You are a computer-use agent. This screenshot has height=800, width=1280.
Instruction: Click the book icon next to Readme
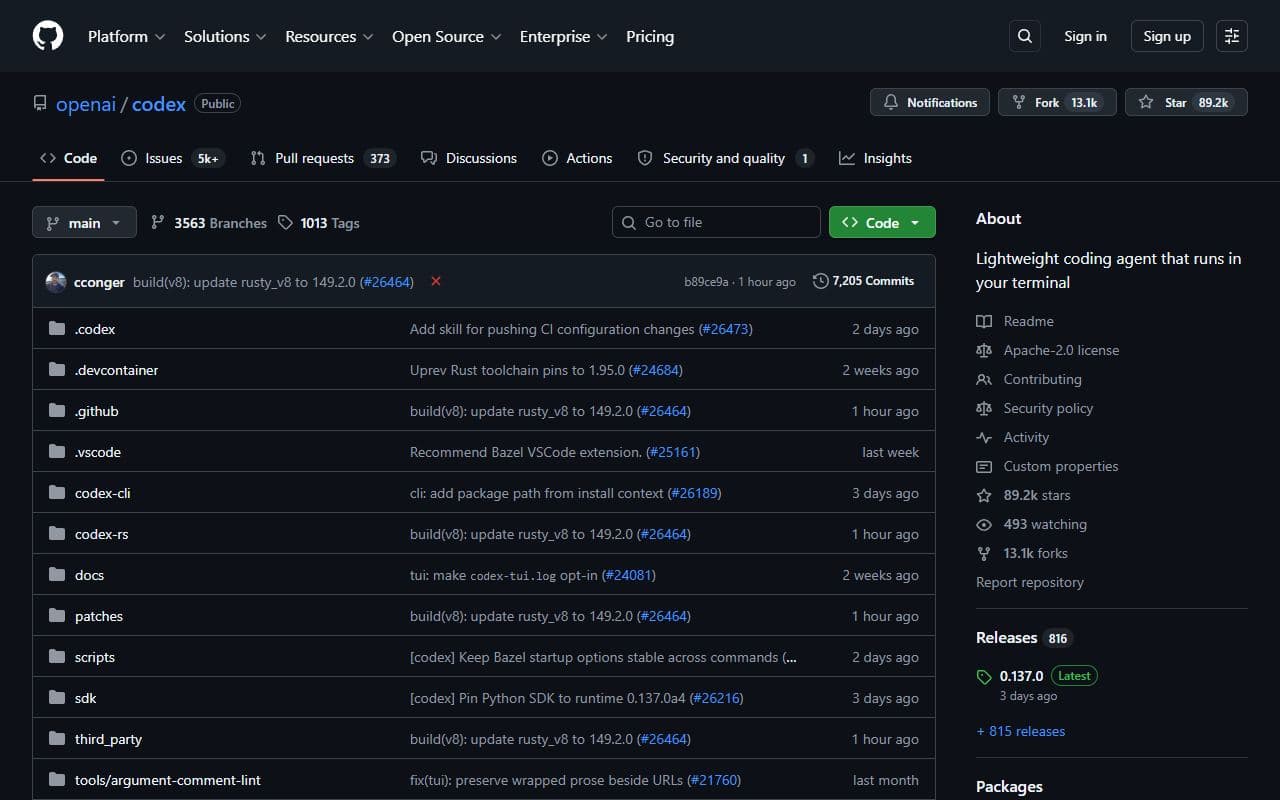tap(984, 321)
